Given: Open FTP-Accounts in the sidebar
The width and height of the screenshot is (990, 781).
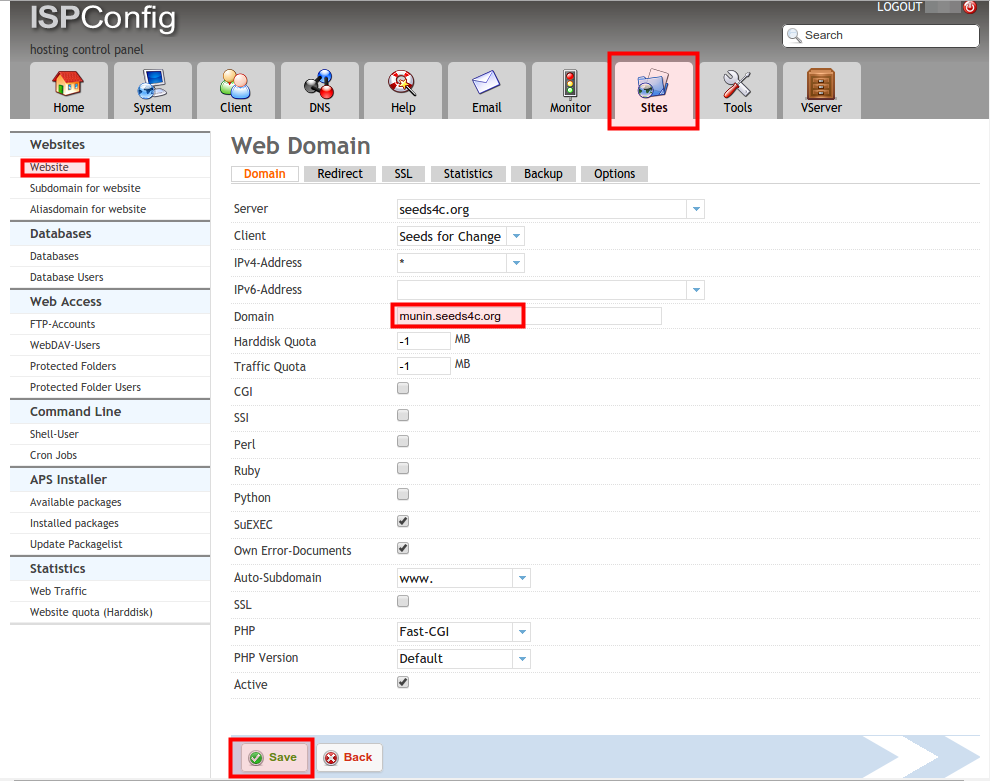Looking at the screenshot, I should pyautogui.click(x=63, y=324).
